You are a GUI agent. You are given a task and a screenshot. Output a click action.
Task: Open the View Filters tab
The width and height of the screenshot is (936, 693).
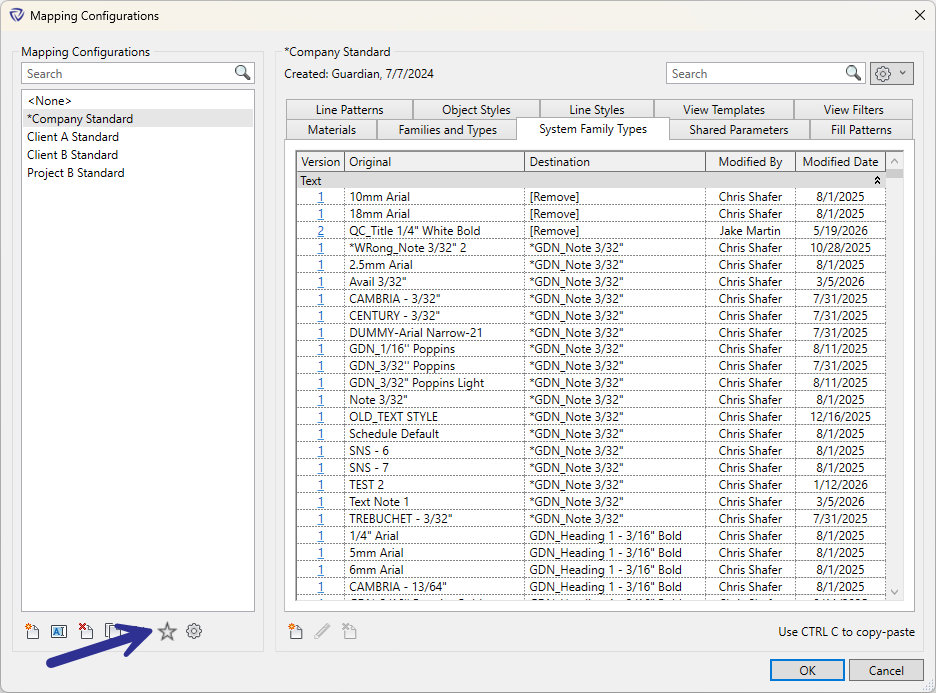click(x=854, y=110)
